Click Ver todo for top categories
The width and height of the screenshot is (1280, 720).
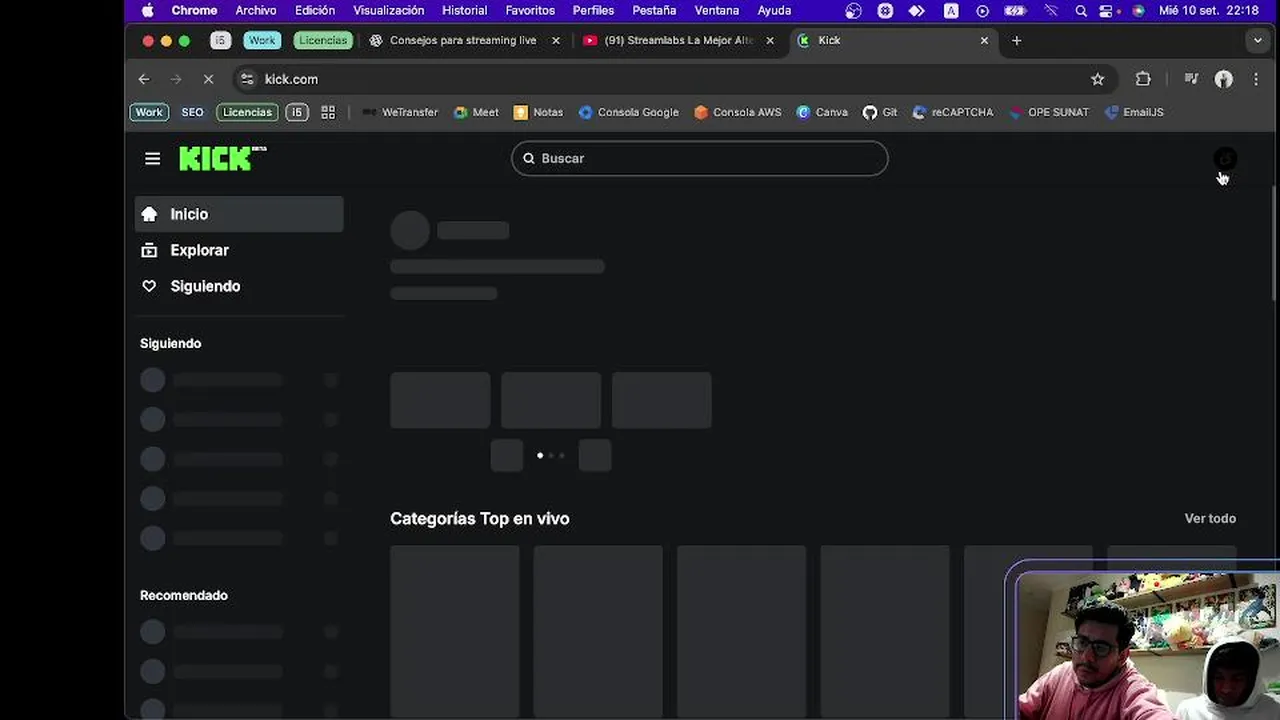click(x=1210, y=518)
